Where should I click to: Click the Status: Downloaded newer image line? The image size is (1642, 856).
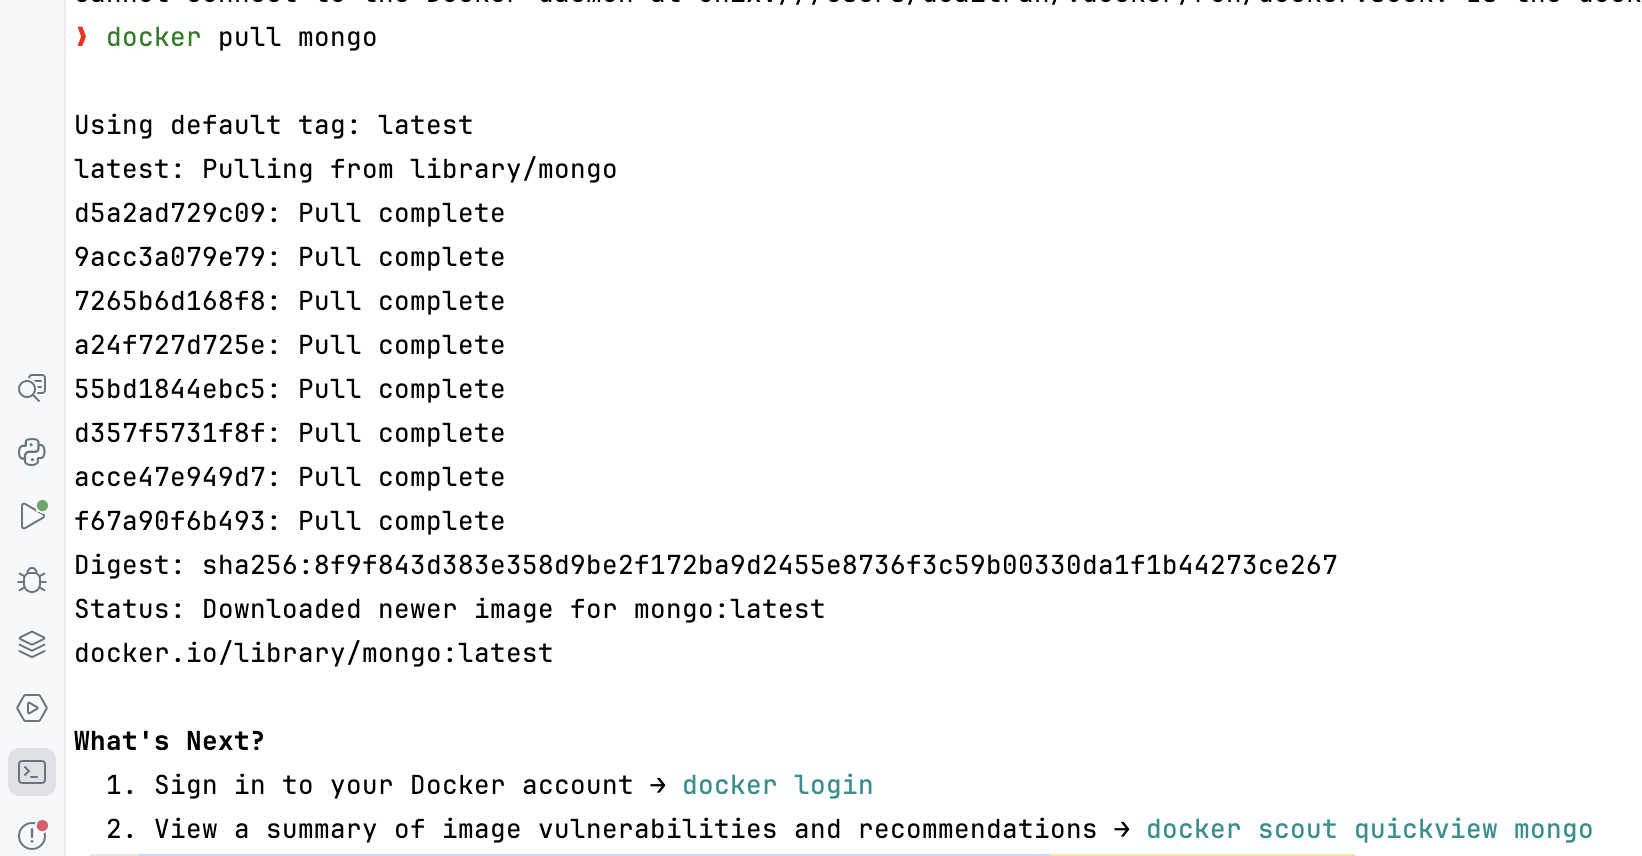click(x=449, y=609)
